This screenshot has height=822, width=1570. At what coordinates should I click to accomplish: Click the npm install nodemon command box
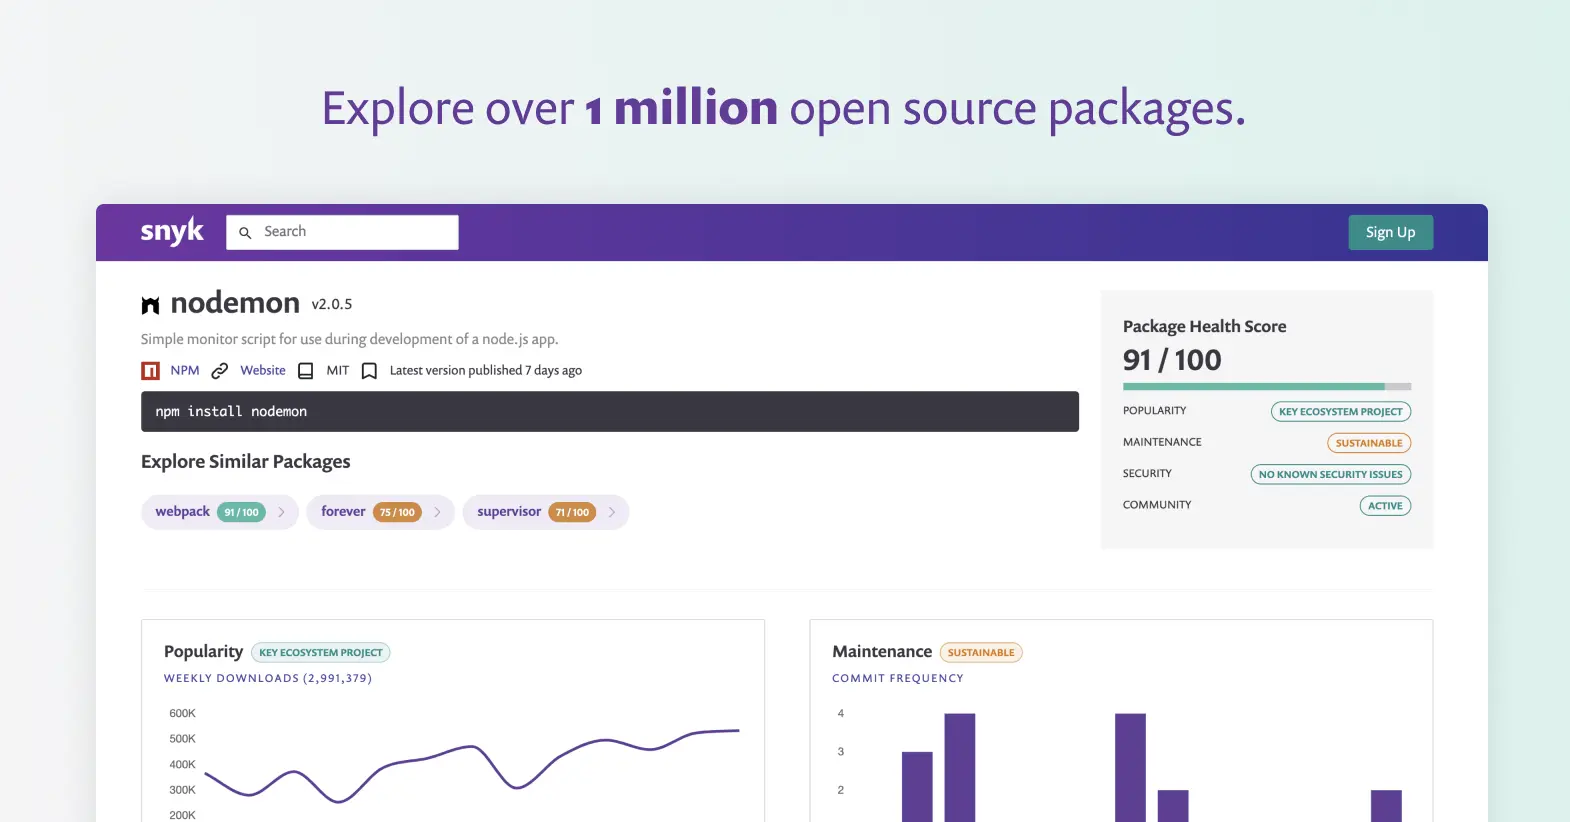pyautogui.click(x=609, y=412)
